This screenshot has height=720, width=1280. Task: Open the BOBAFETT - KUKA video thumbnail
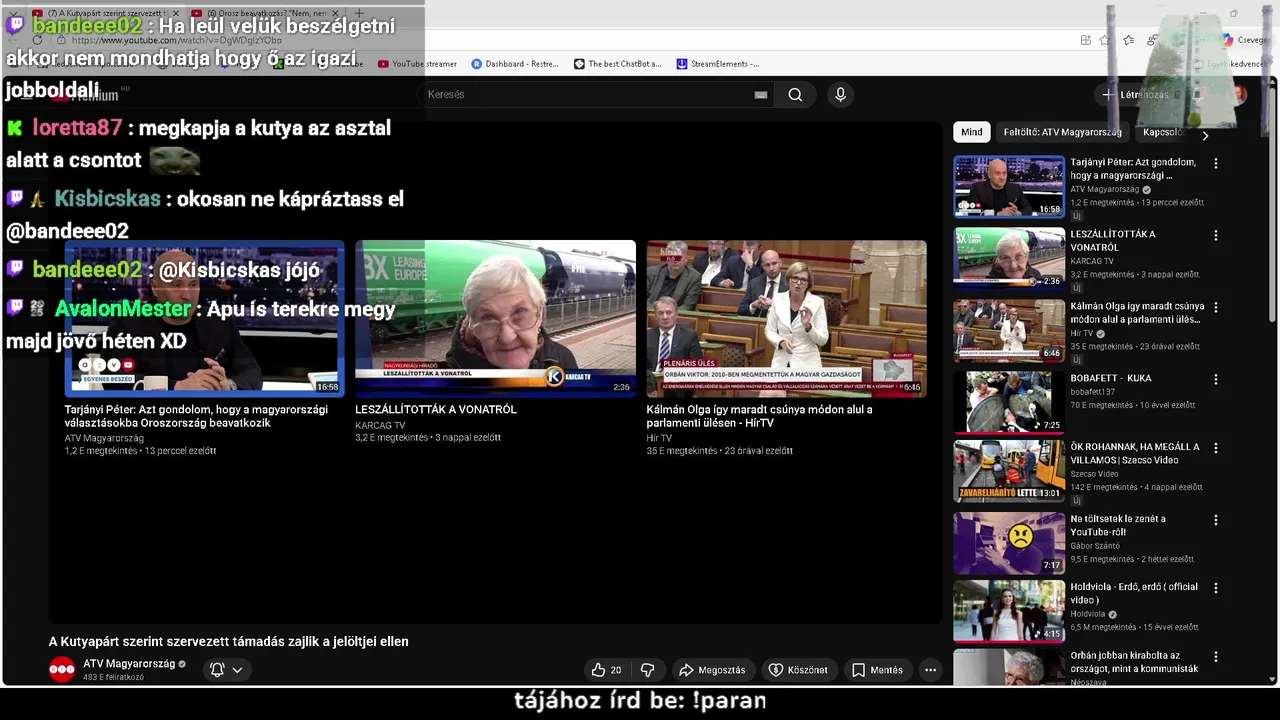(1009, 402)
